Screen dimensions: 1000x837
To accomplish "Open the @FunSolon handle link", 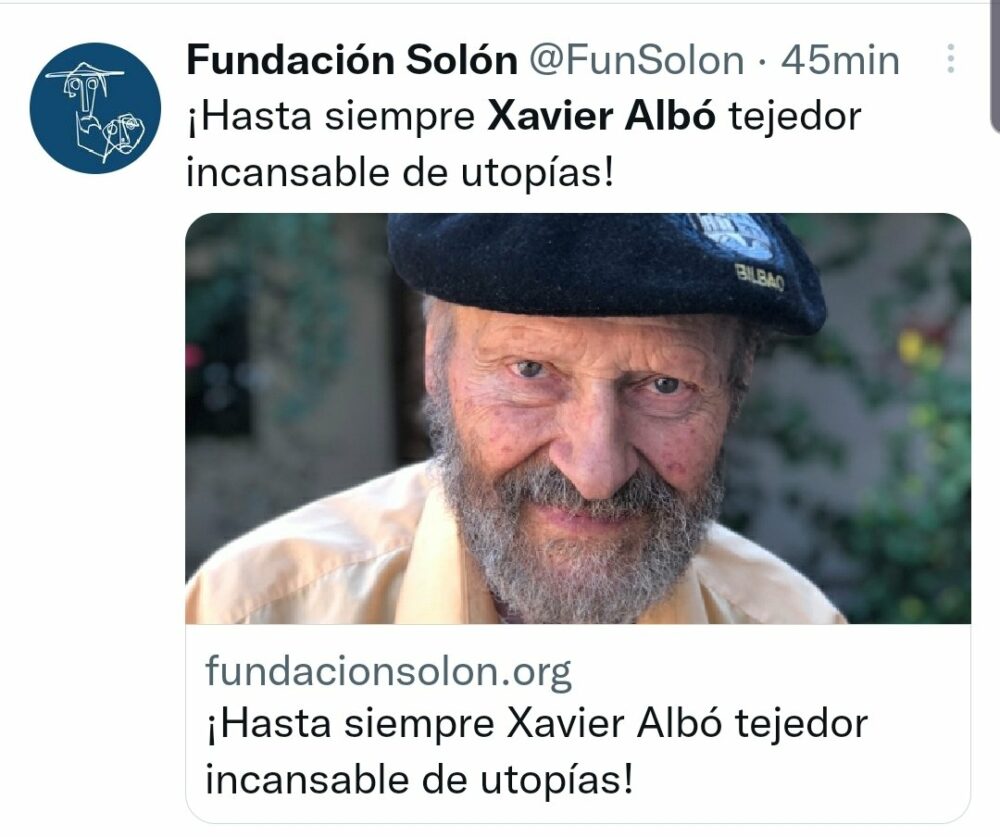I will coord(636,60).
